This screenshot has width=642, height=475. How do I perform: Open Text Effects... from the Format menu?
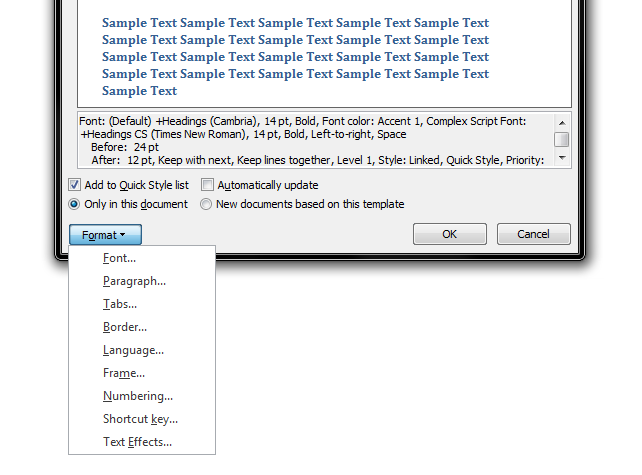137,442
